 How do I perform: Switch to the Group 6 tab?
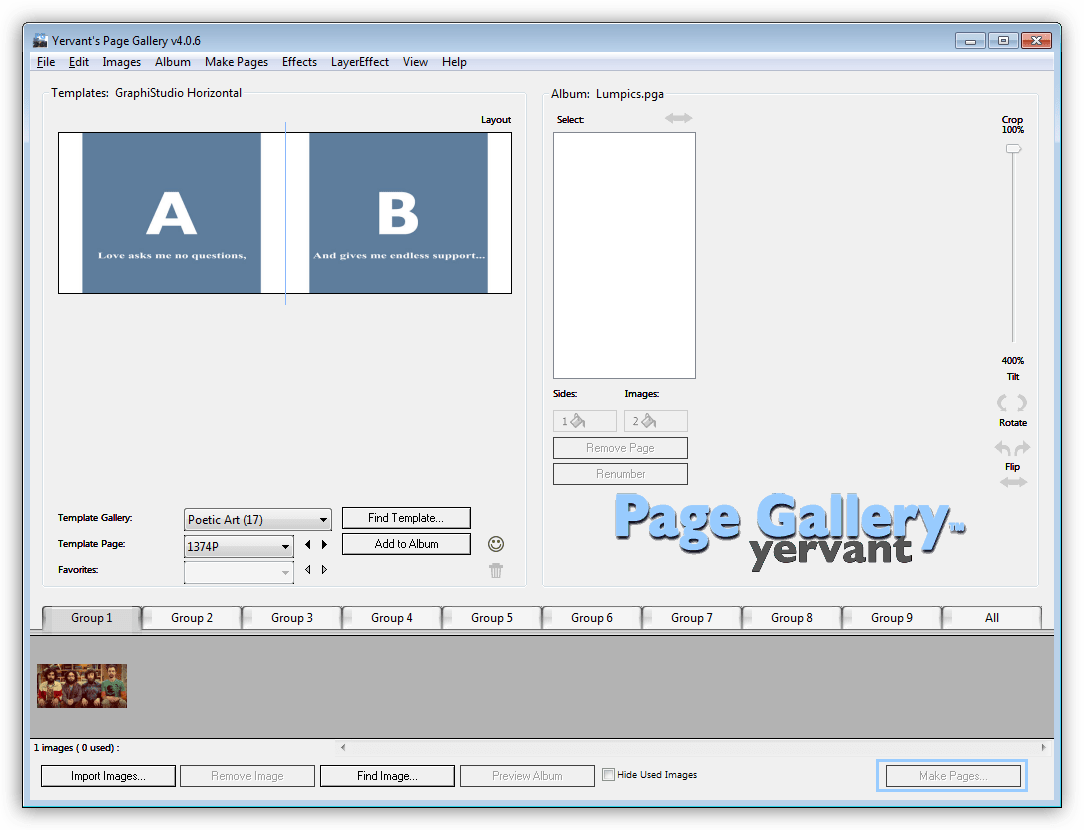click(592, 618)
